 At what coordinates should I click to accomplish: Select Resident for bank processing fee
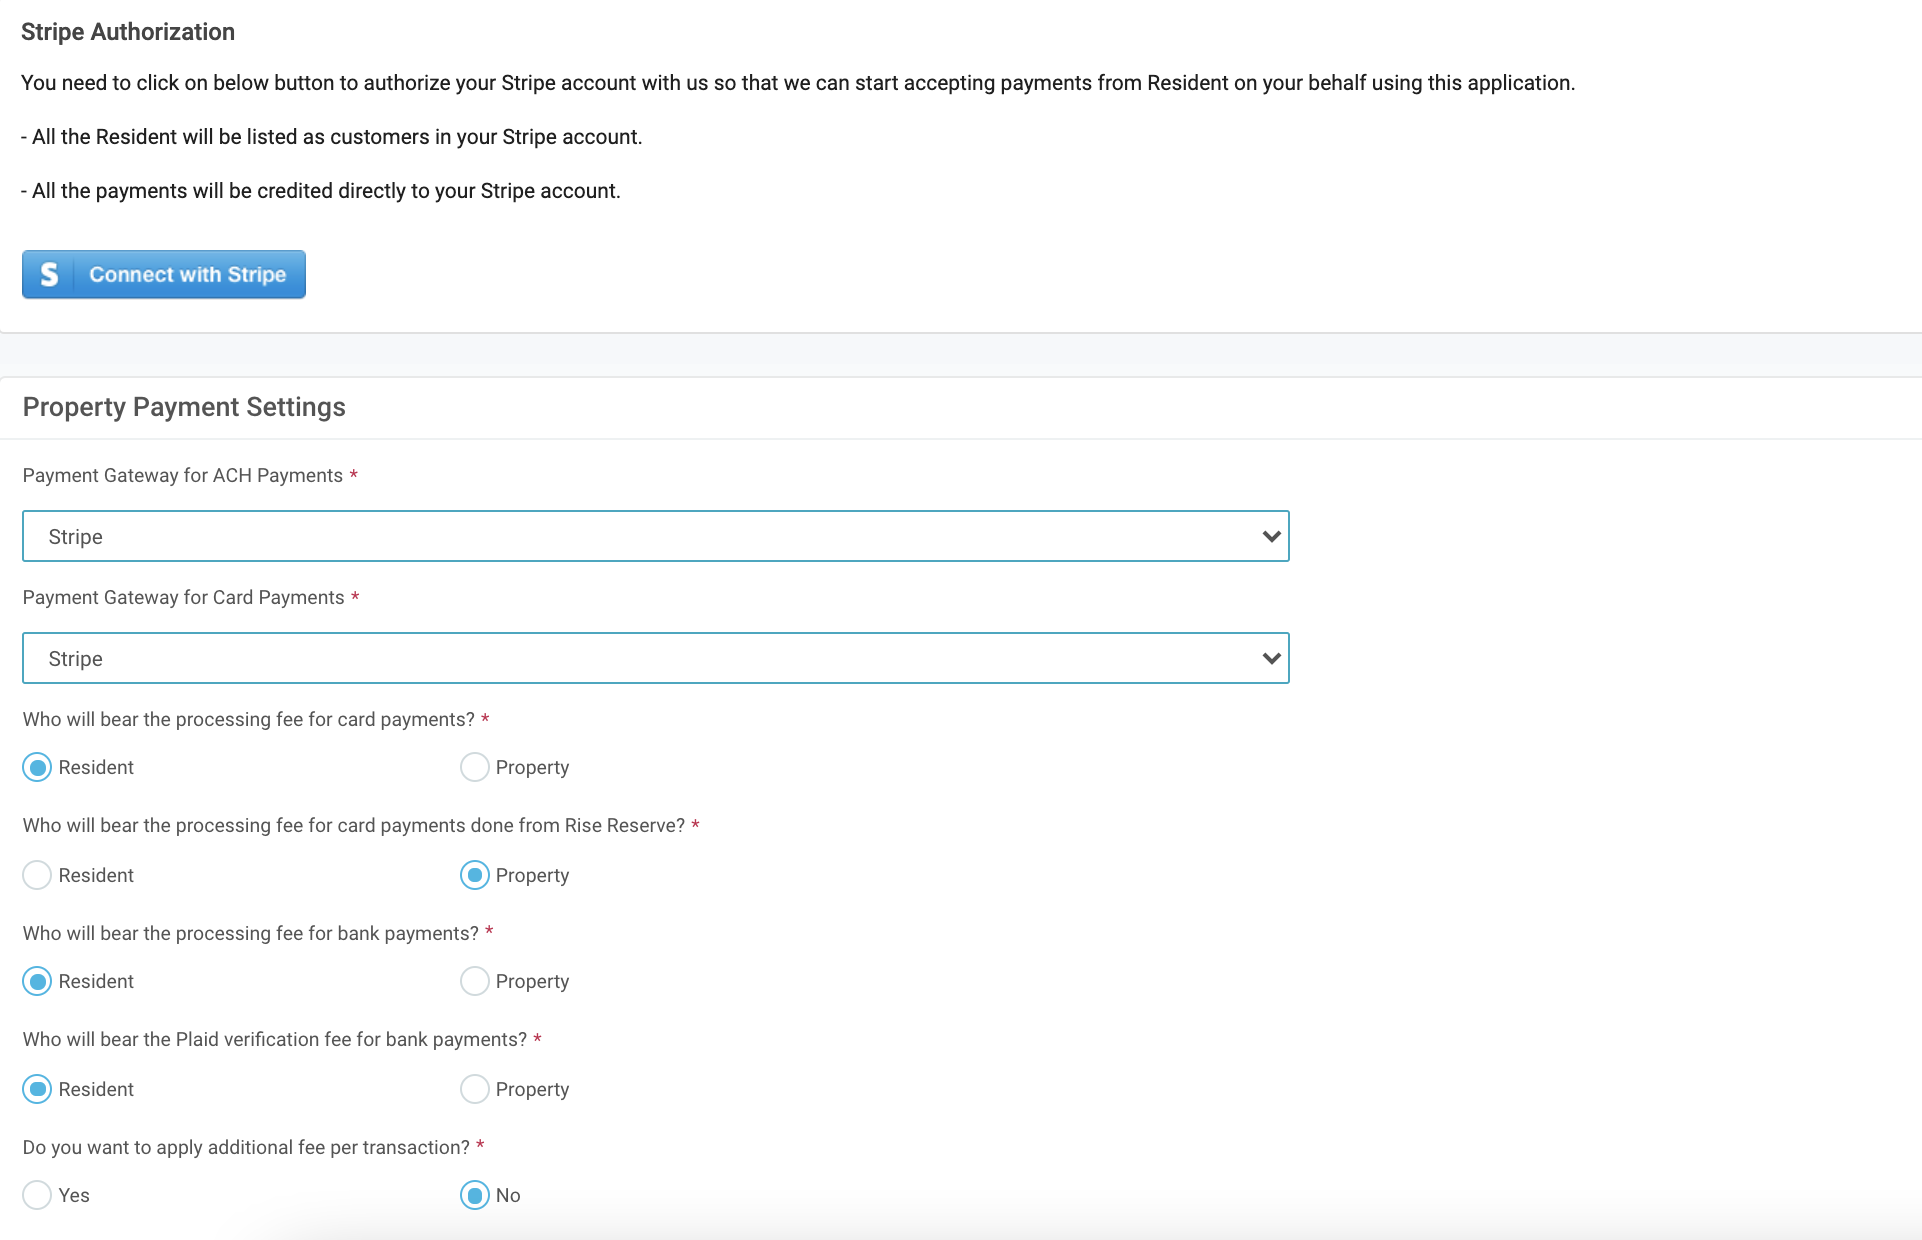(x=37, y=982)
